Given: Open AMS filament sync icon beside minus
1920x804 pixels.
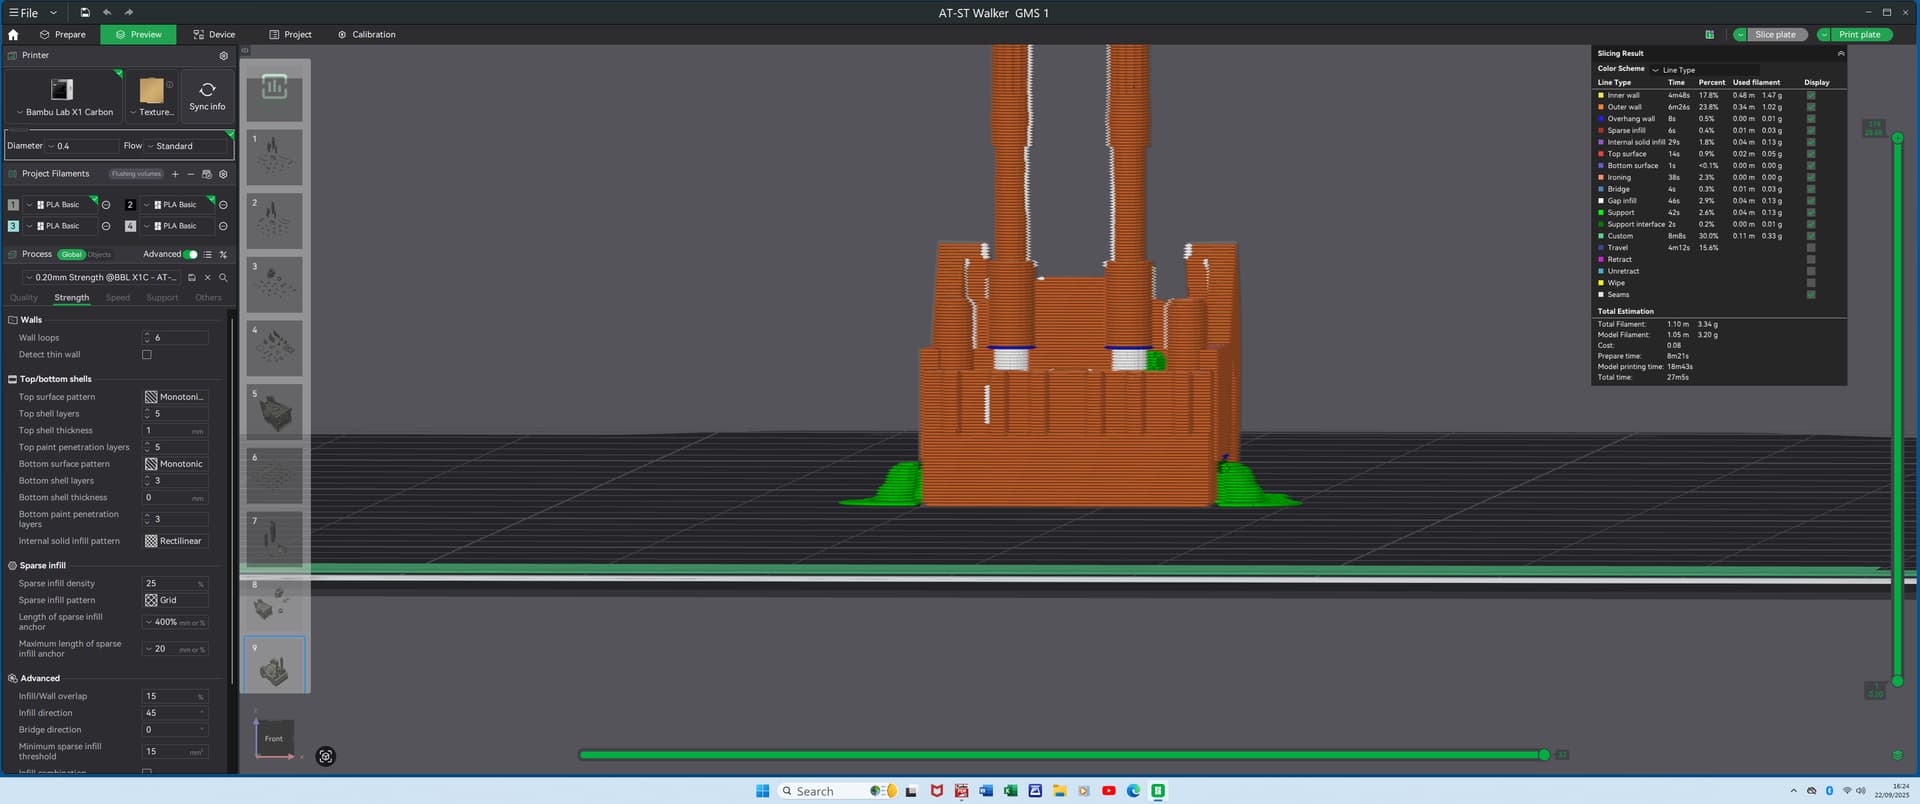Looking at the screenshot, I should tap(207, 174).
